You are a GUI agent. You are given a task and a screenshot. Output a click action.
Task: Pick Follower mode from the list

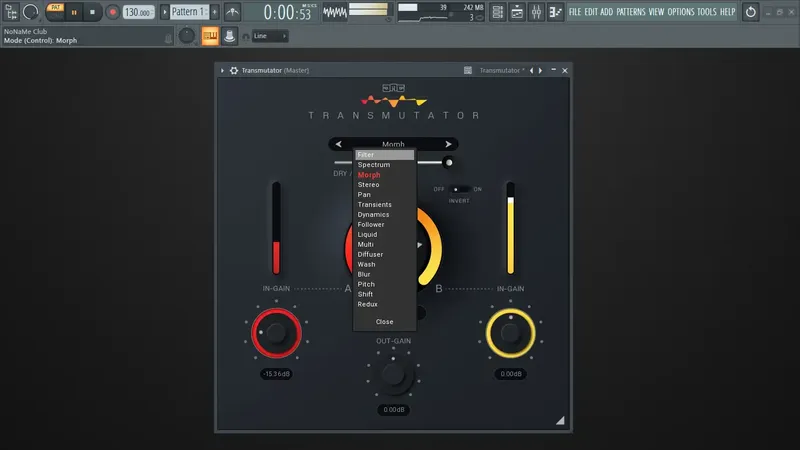385,224
